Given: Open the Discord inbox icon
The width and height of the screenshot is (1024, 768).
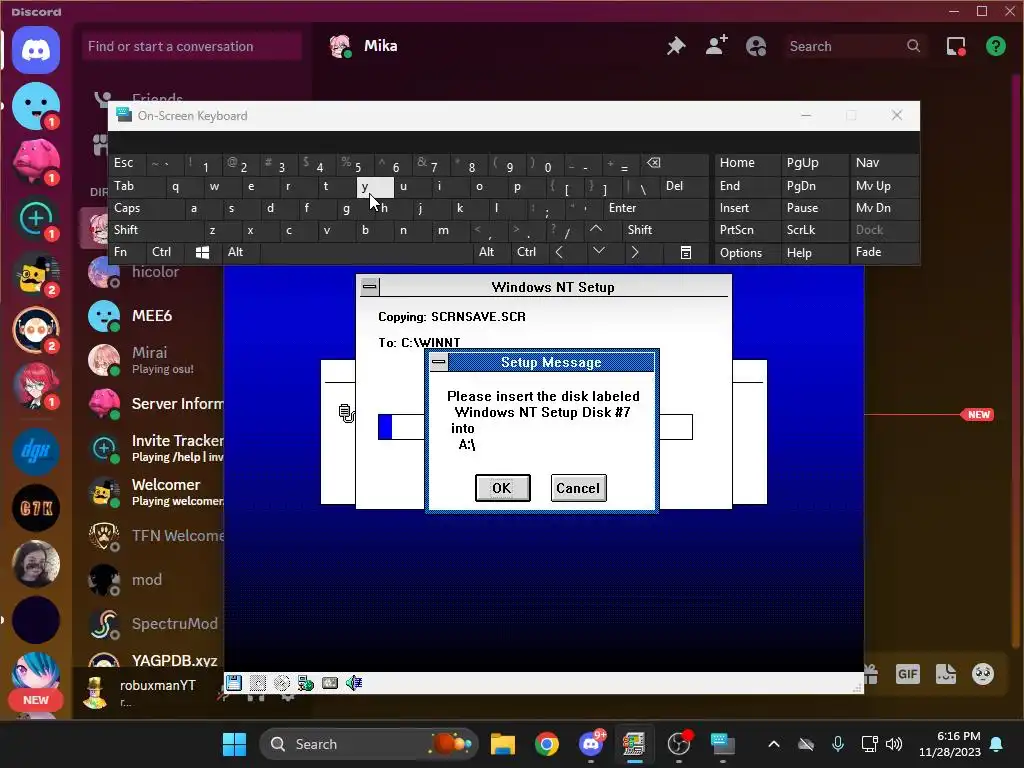Looking at the screenshot, I should click(x=956, y=46).
